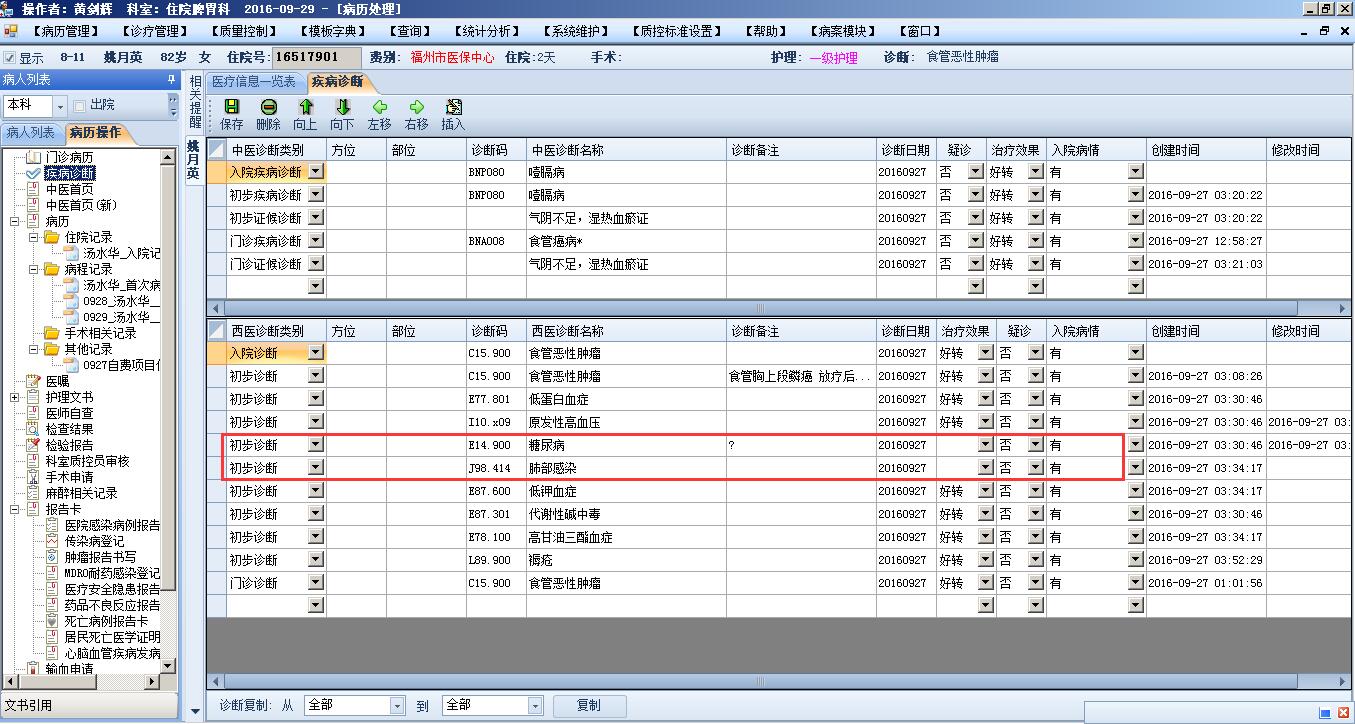Viewport: 1355px width, 724px height.
Task: Open 疑诊 dropdown in 食管癌病 row
Action: coord(976,241)
